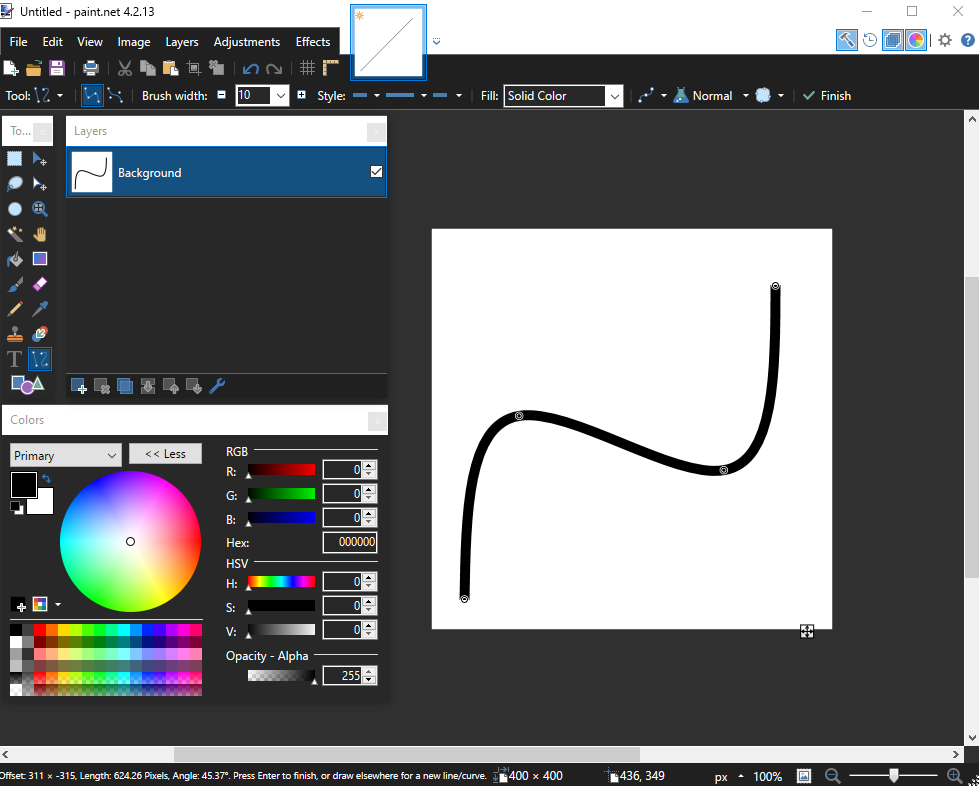Click the Add New Layer icon
Screen dimensions: 979x786
pyautogui.click(x=79, y=386)
